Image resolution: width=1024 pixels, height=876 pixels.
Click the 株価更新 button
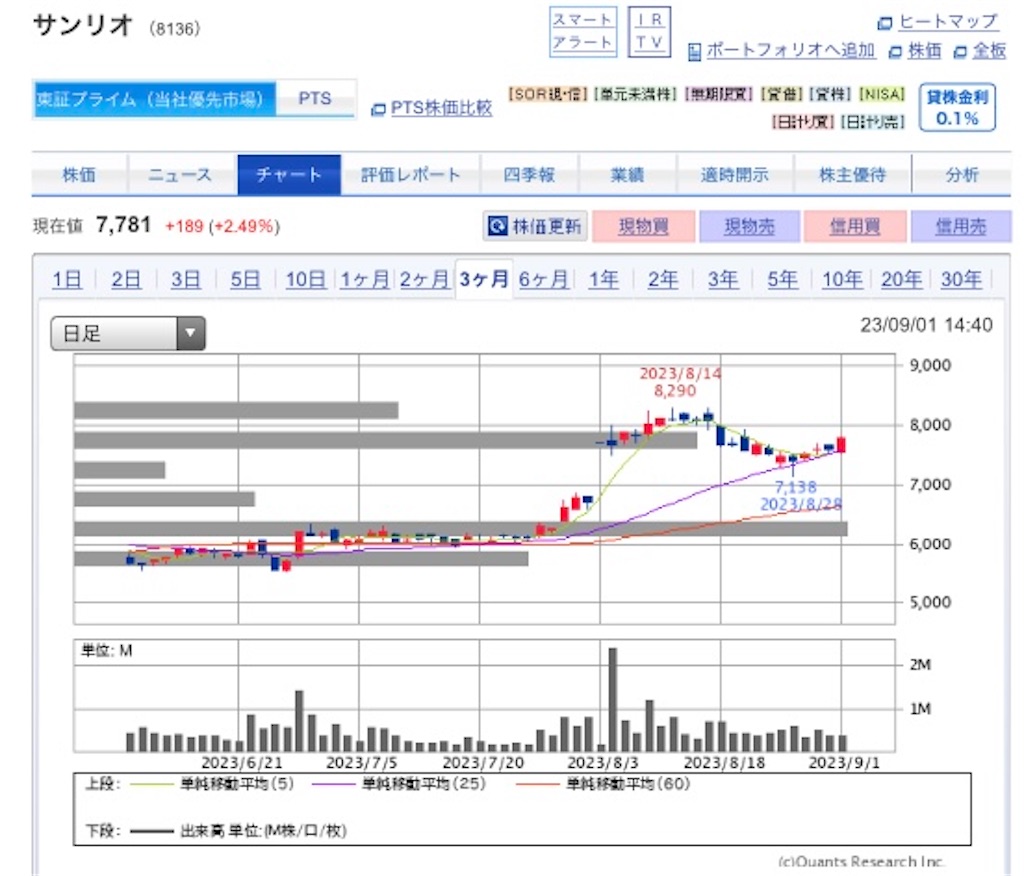535,226
